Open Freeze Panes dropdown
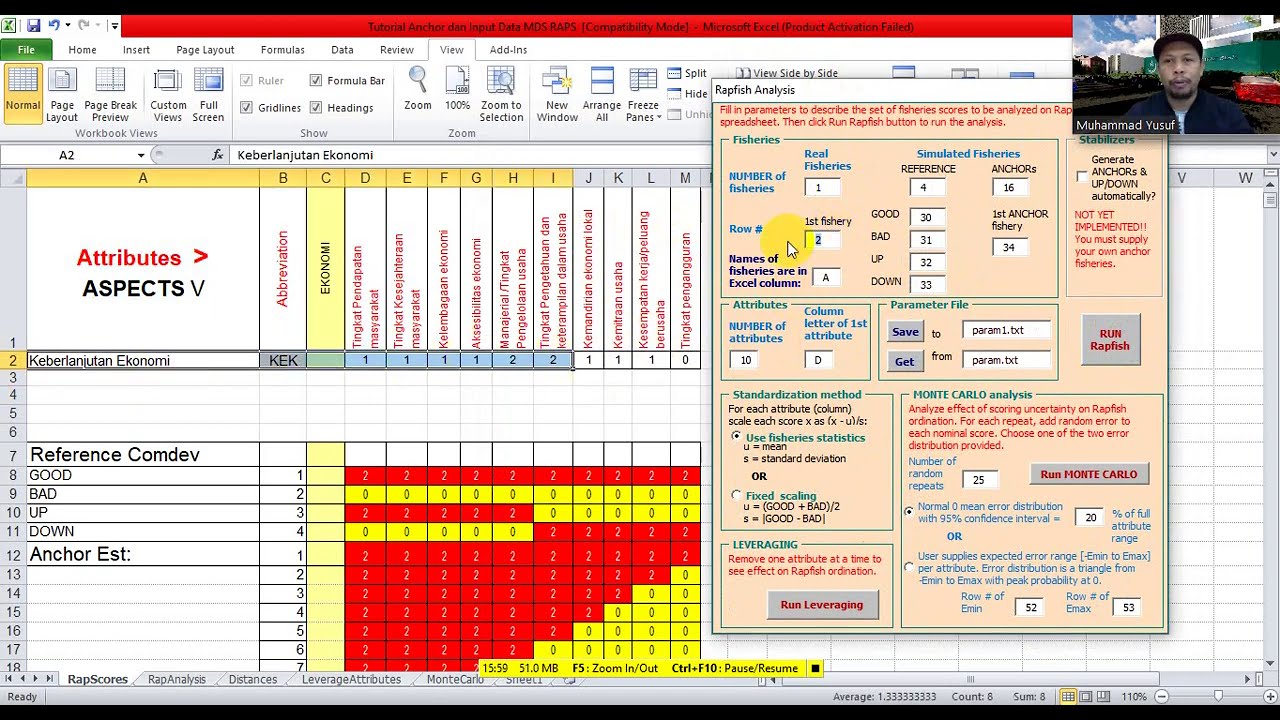Viewport: 1280px width, 720px height. [x=643, y=96]
